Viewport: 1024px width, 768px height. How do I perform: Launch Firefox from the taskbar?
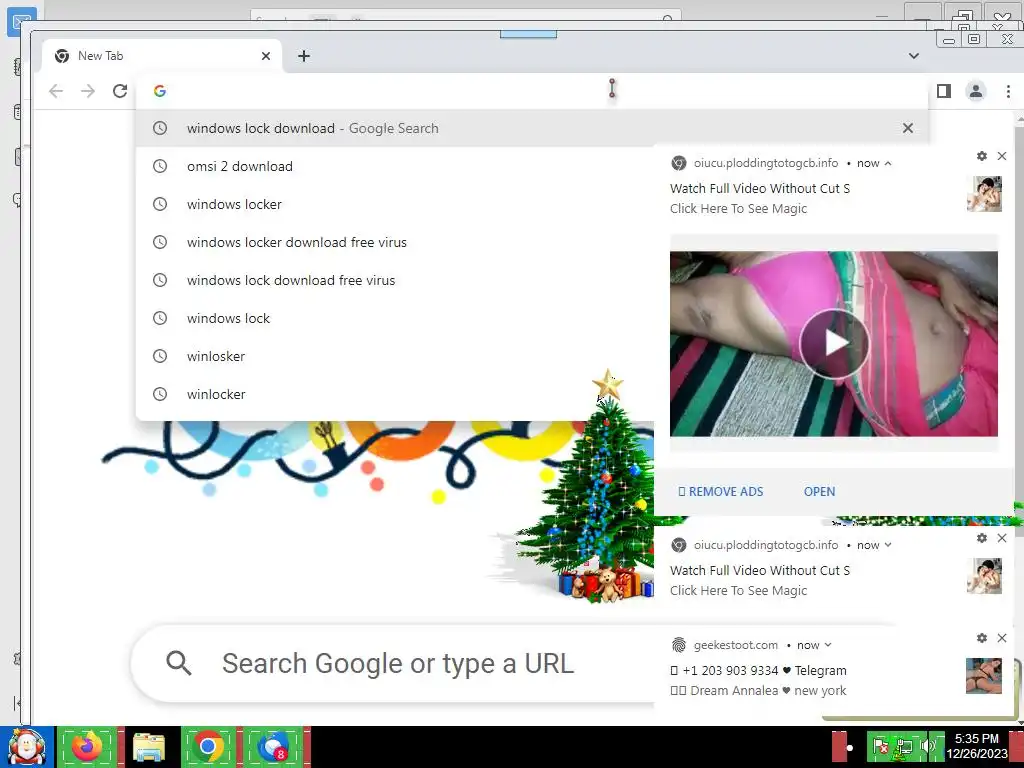pyautogui.click(x=87, y=747)
